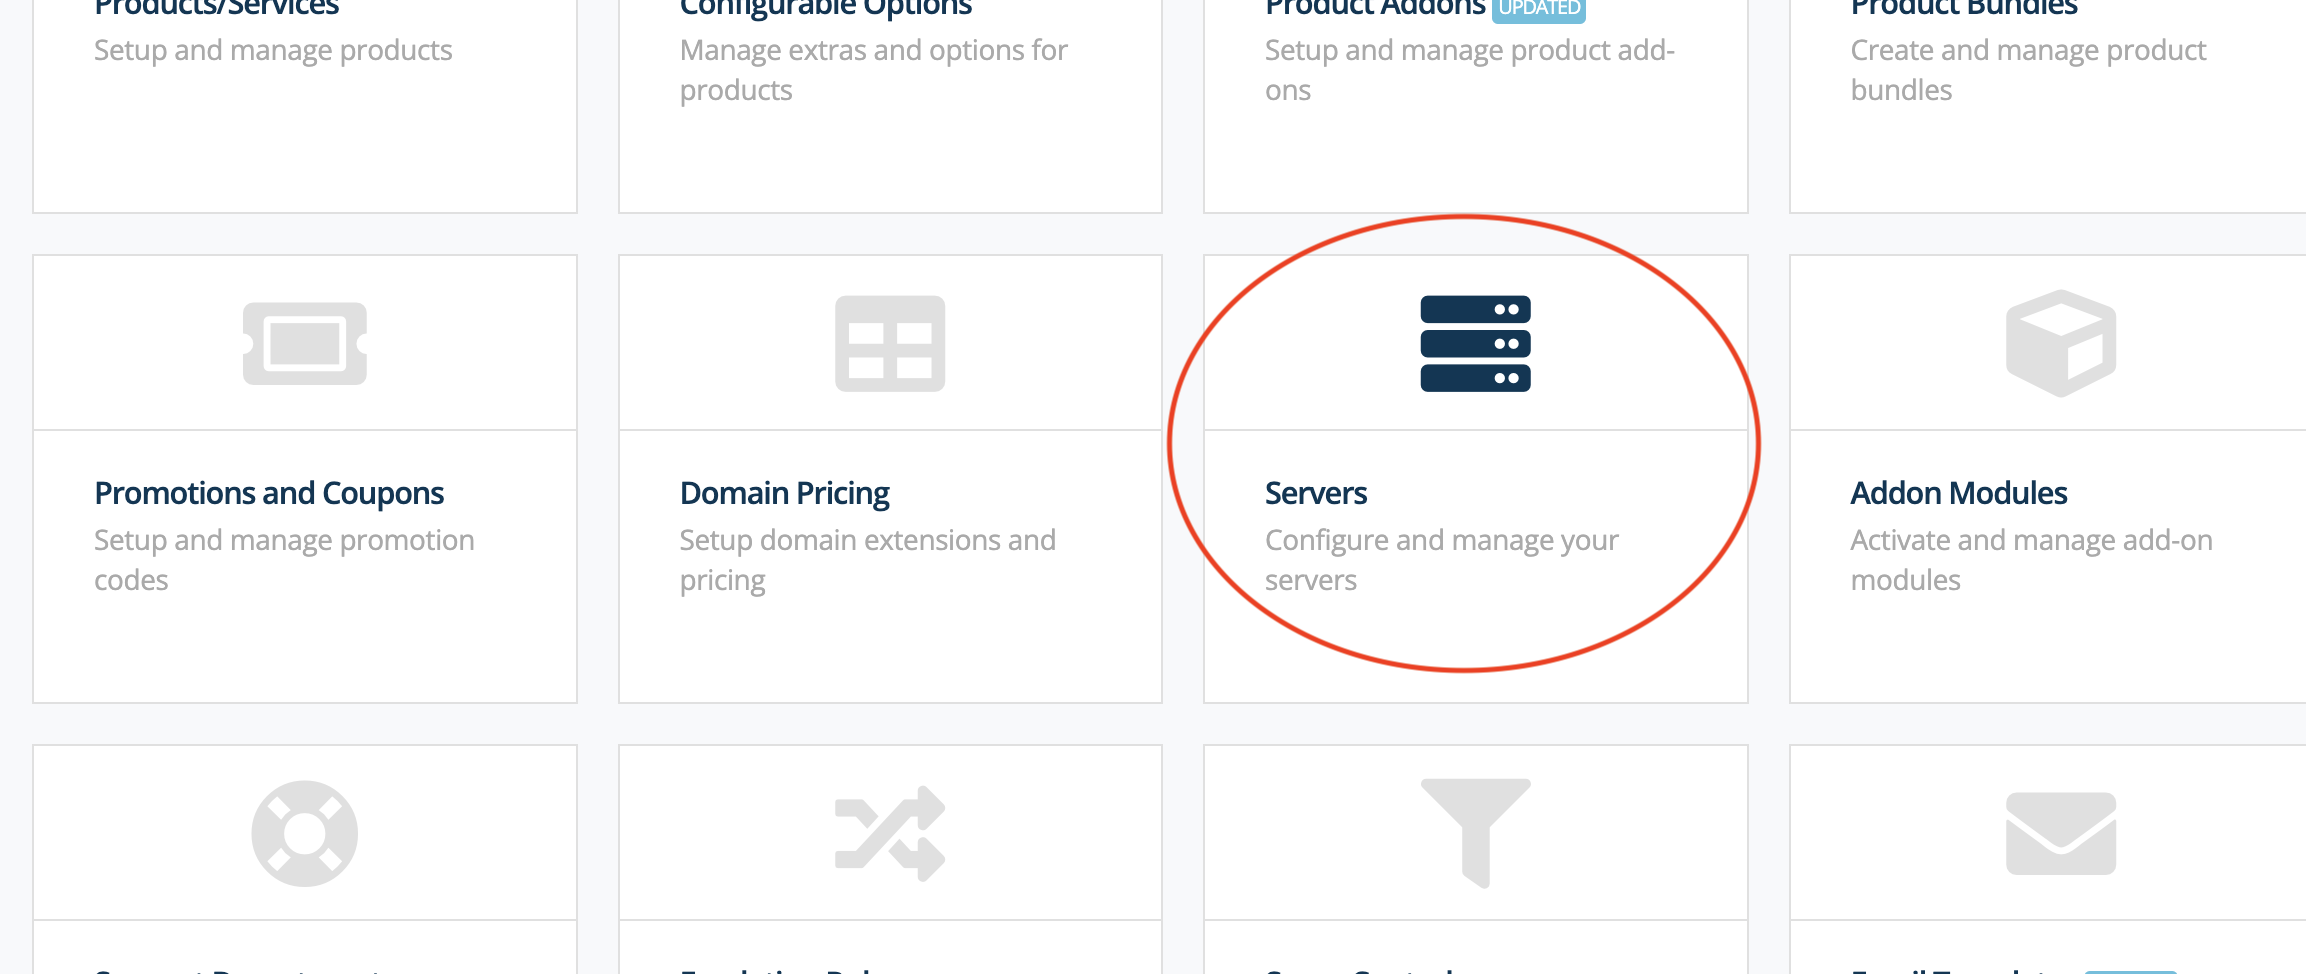2306x974 pixels.
Task: Click the funnel filter icon
Action: coord(1475,833)
